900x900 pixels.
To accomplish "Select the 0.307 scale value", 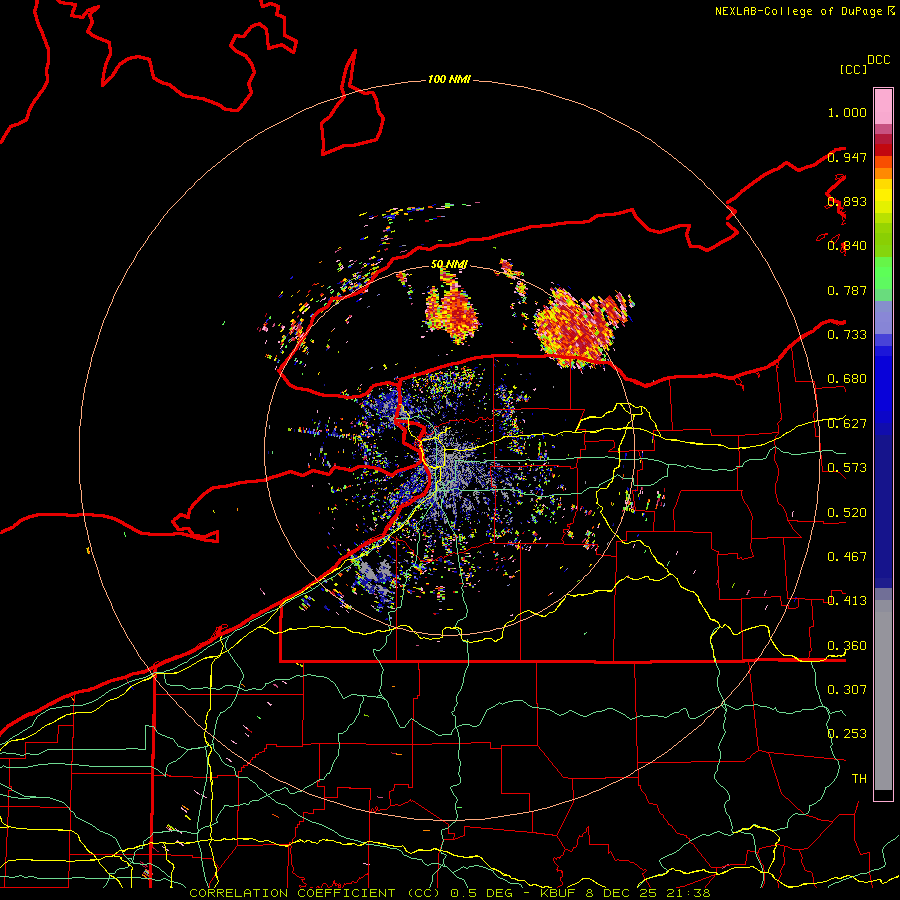I will [847, 690].
